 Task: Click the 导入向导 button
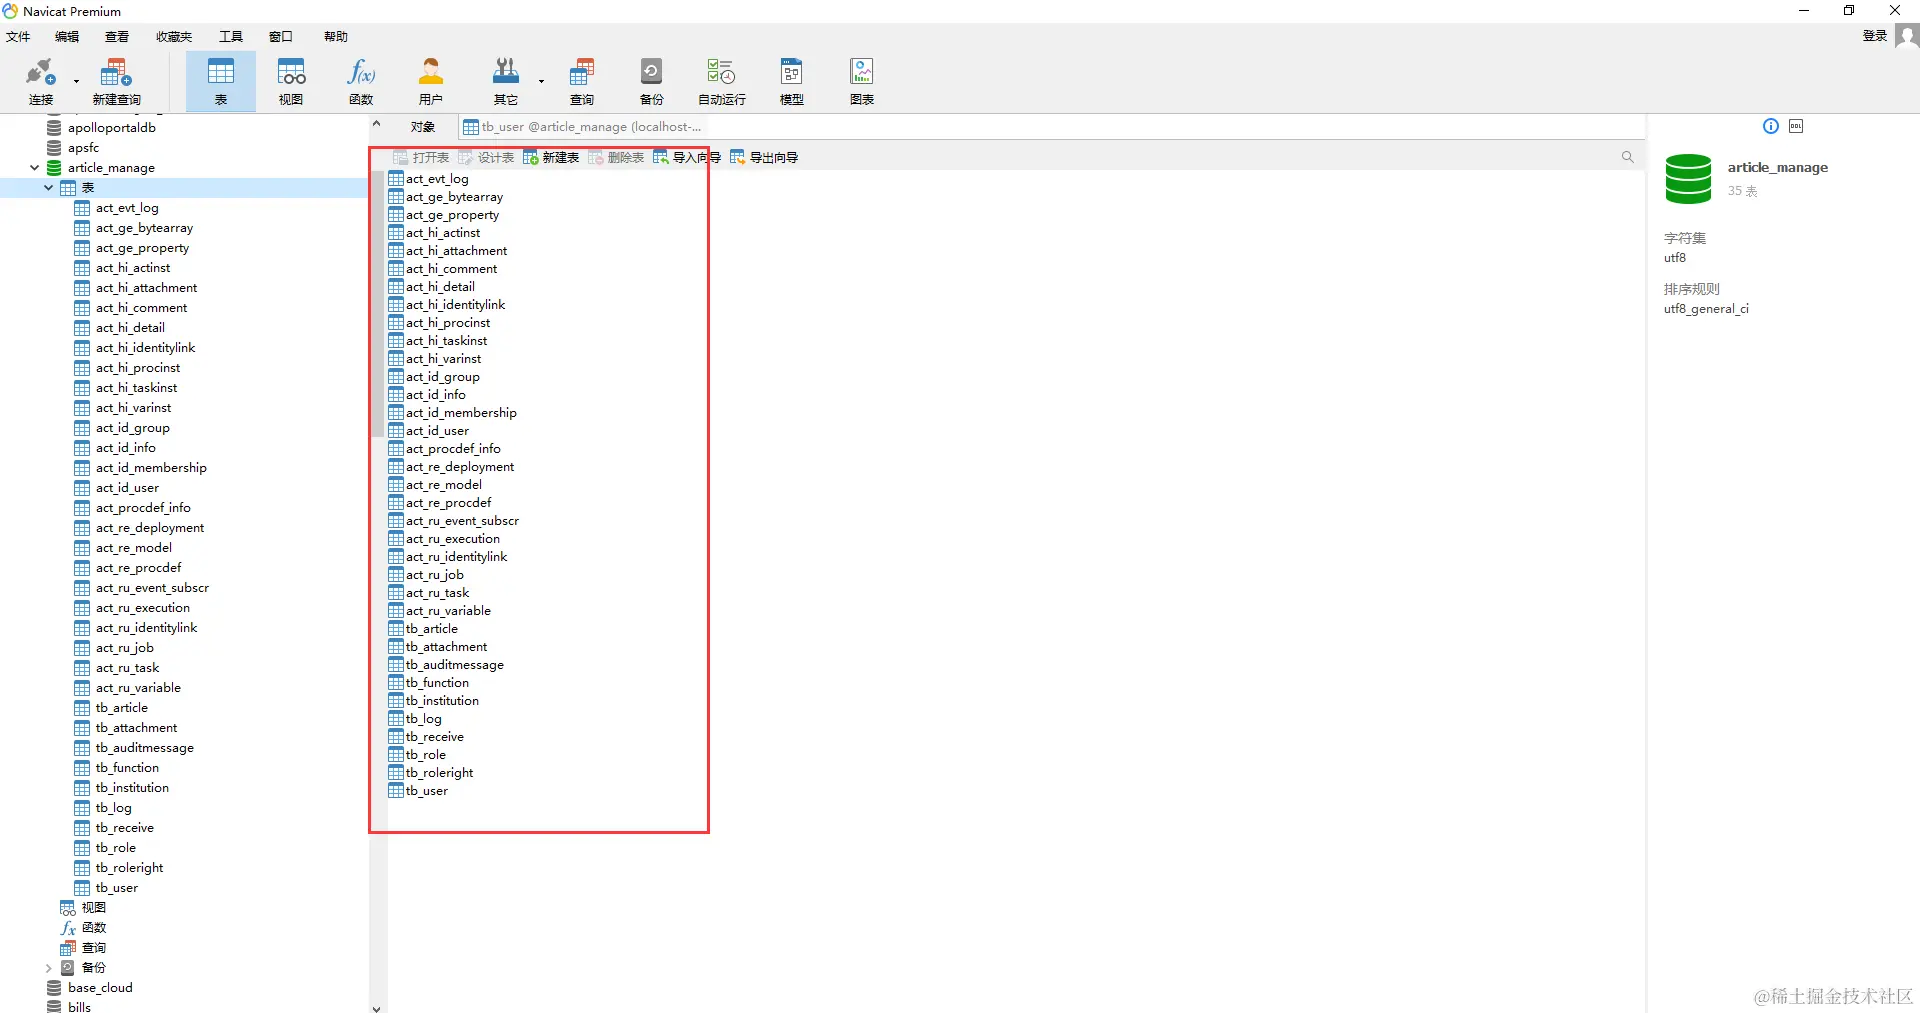pyautogui.click(x=687, y=158)
